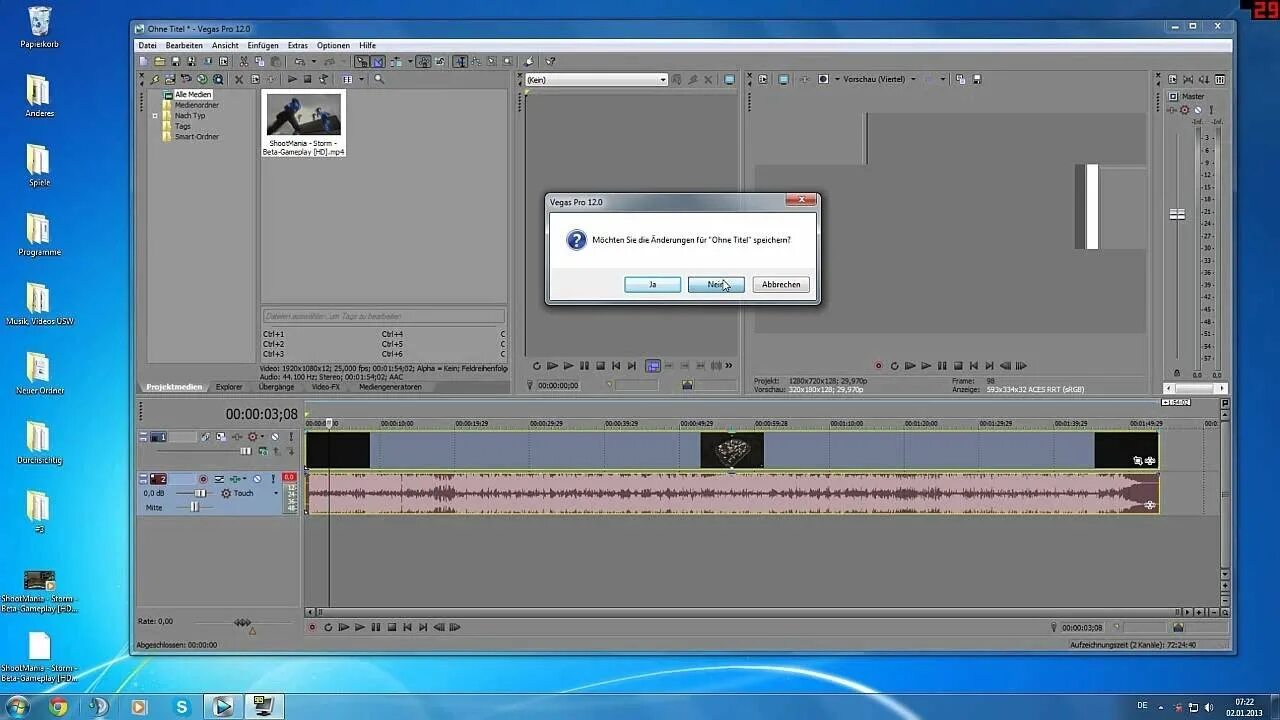Viewport: 1280px width, 720px height.
Task: Click Abbrechen to cancel the dialog
Action: point(781,285)
